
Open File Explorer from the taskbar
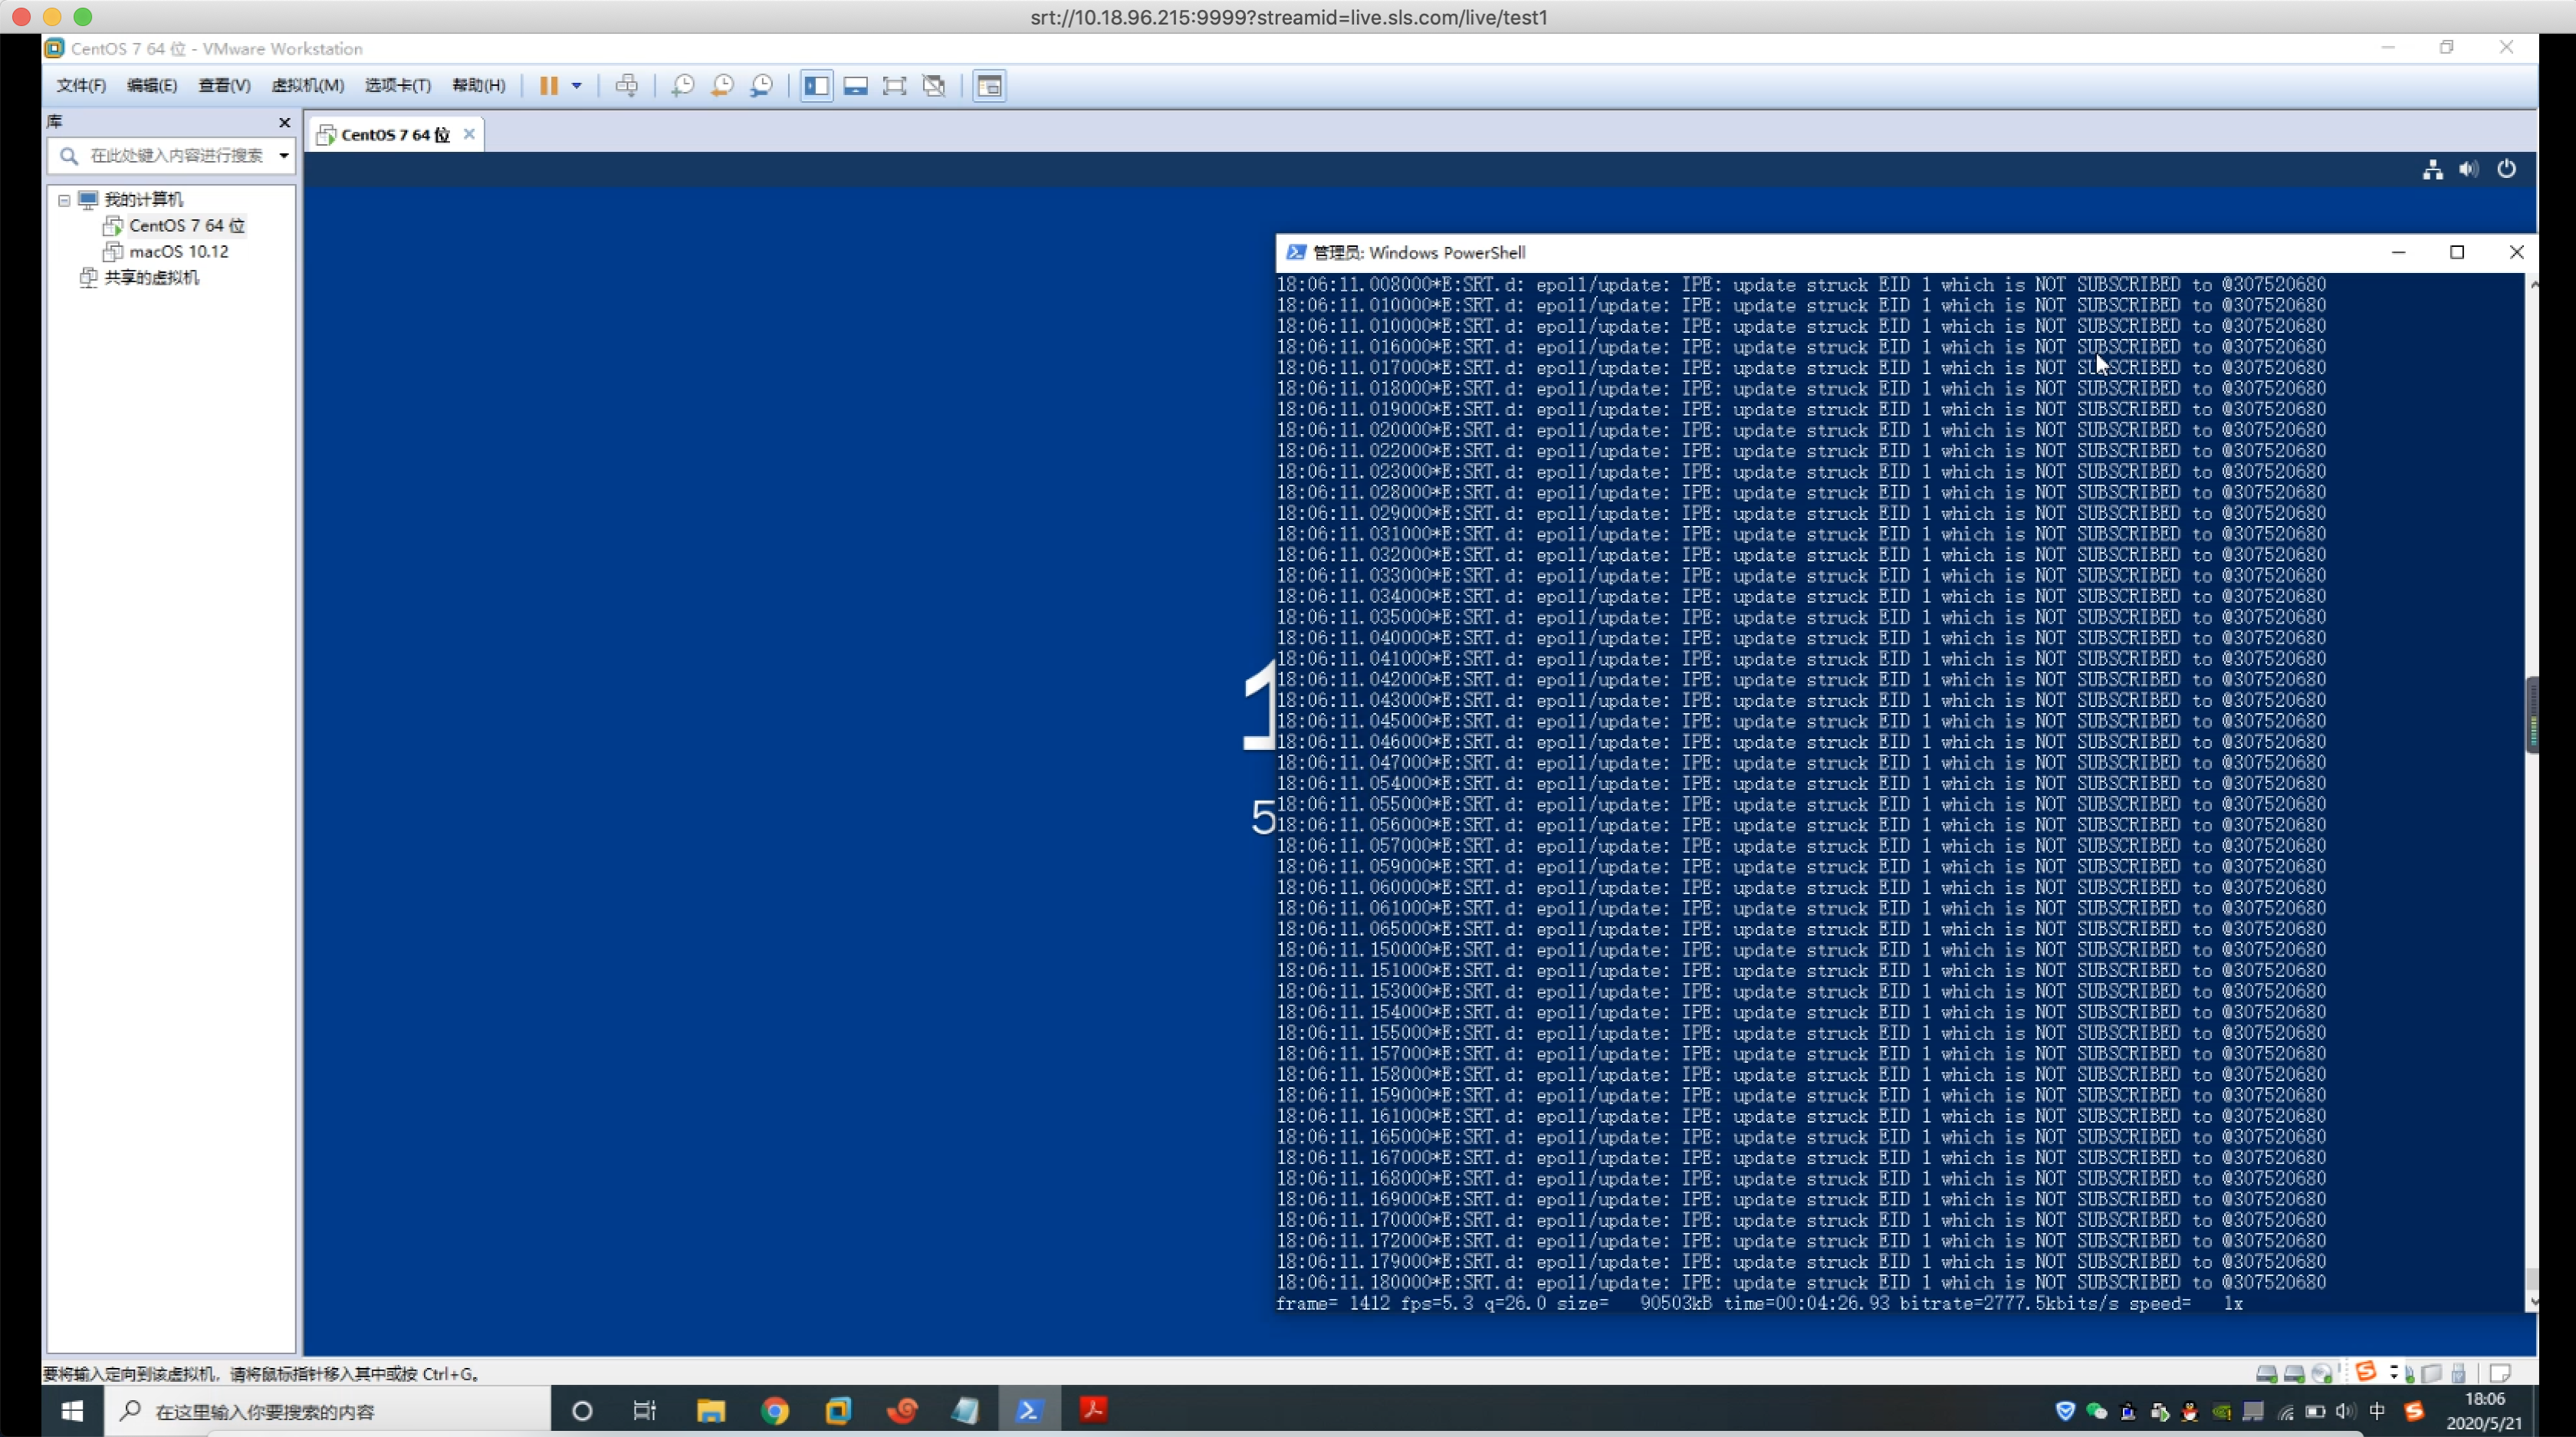click(711, 1410)
